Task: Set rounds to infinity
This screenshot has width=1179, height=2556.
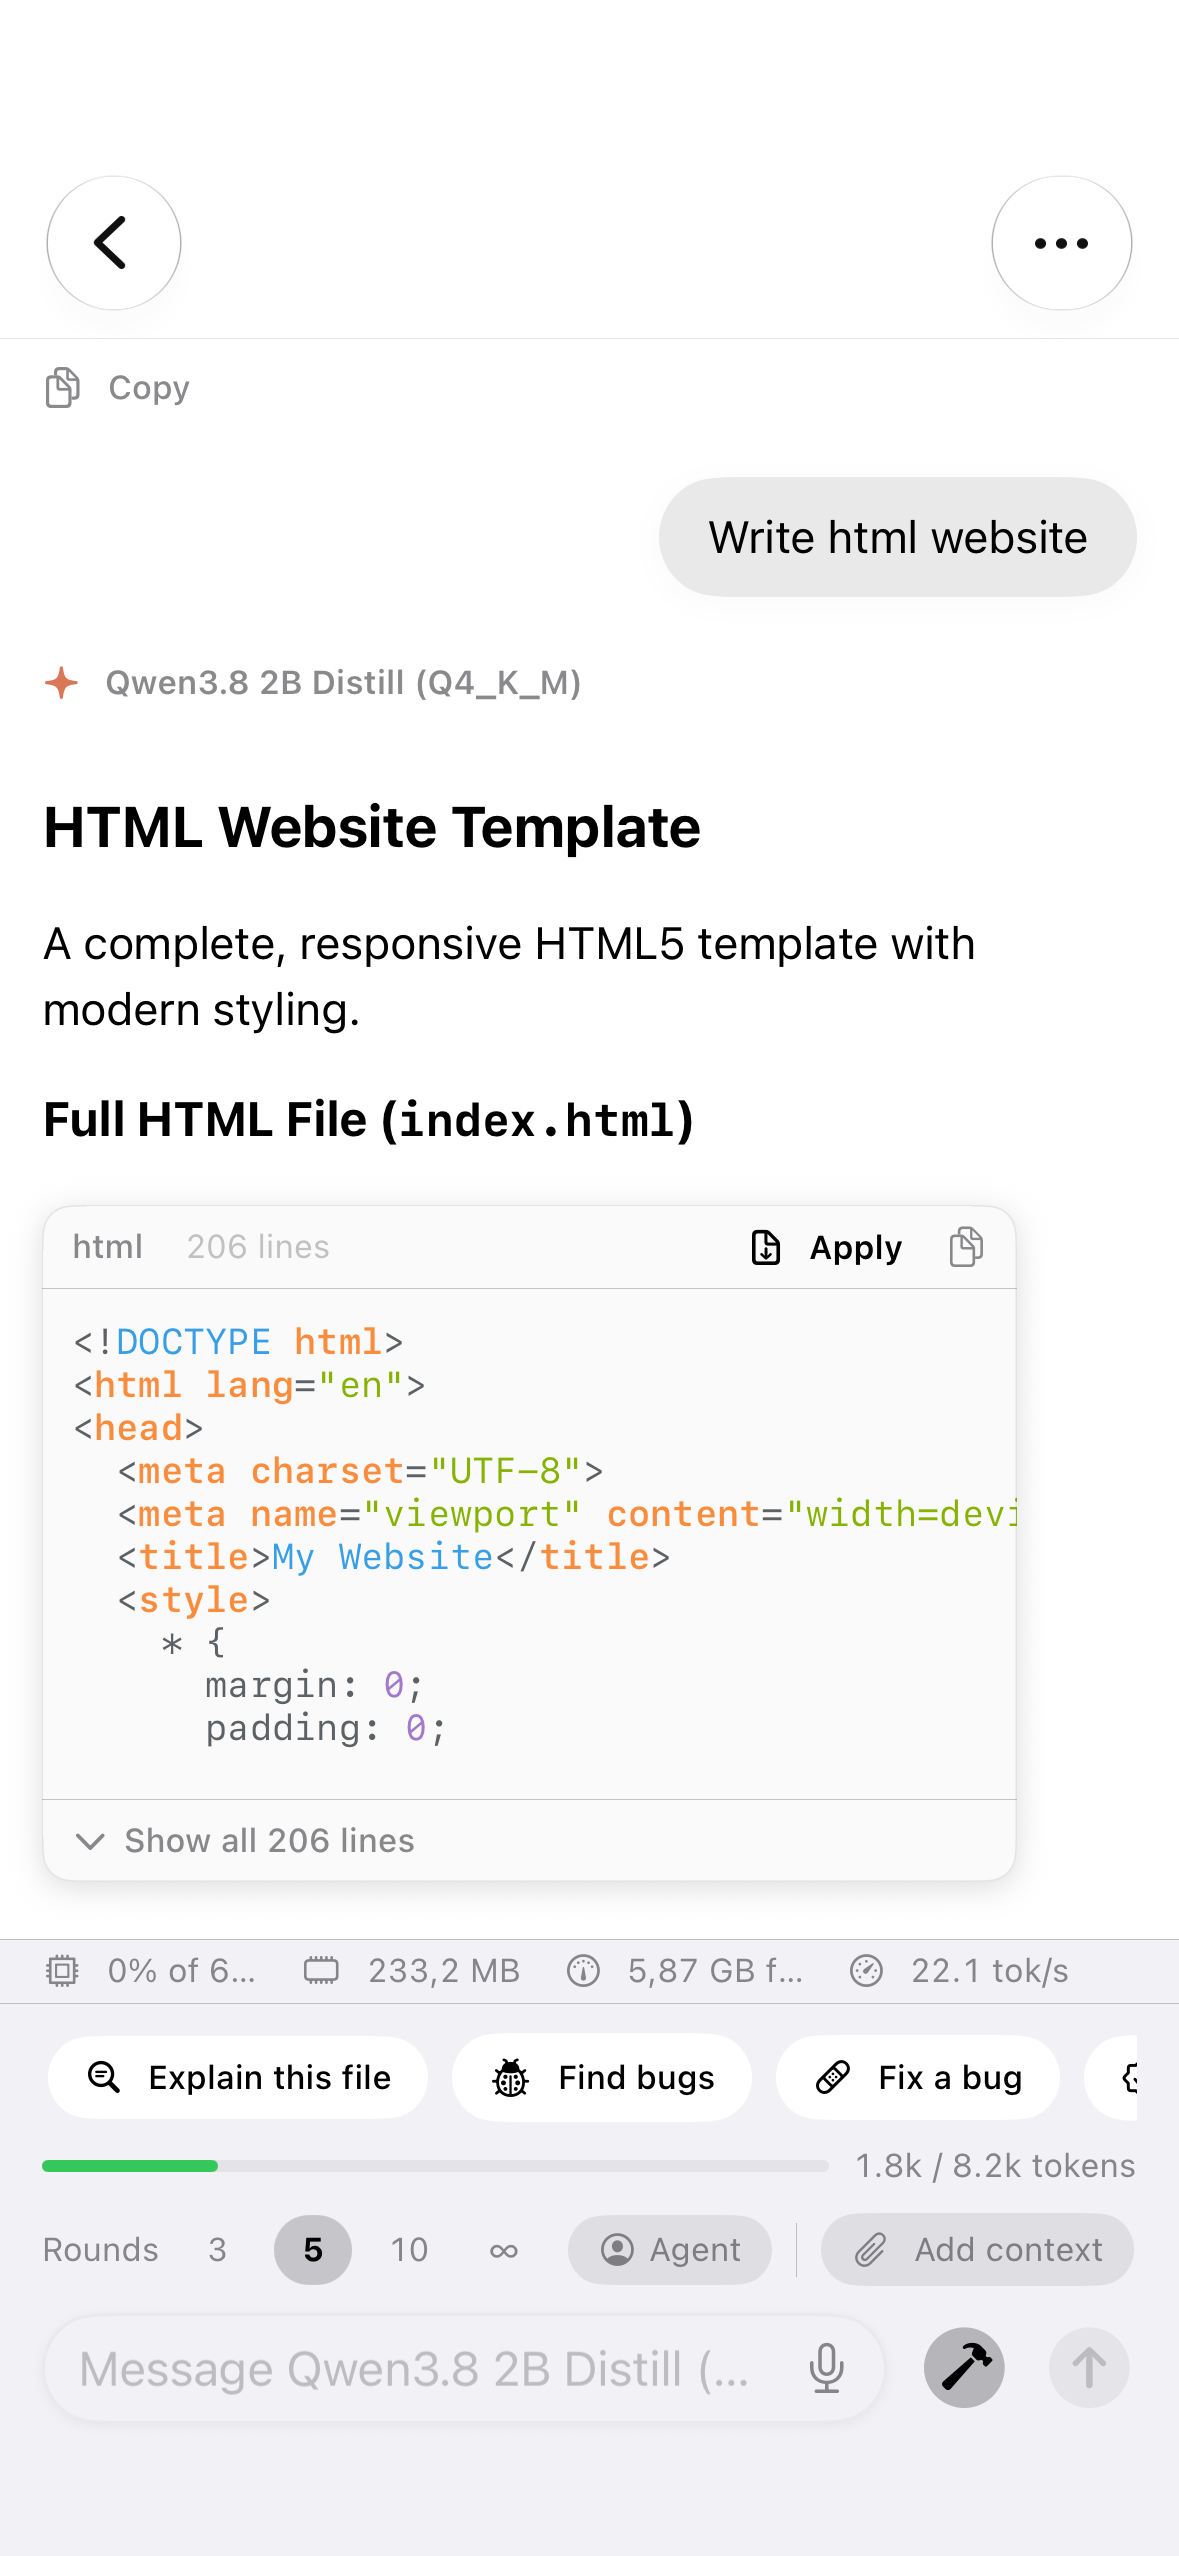Action: click(504, 2250)
